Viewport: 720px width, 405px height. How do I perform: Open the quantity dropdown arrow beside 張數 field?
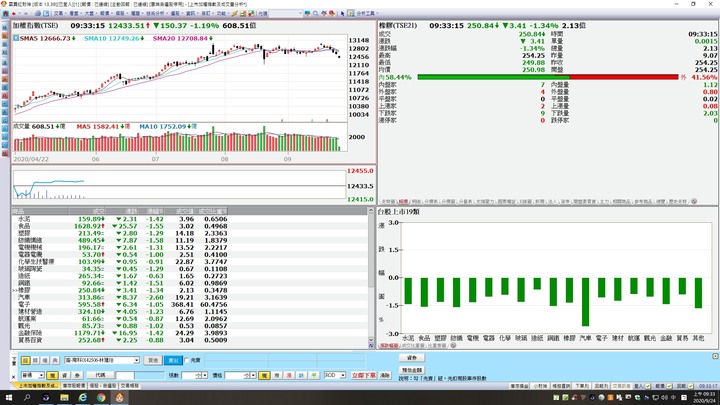205,376
